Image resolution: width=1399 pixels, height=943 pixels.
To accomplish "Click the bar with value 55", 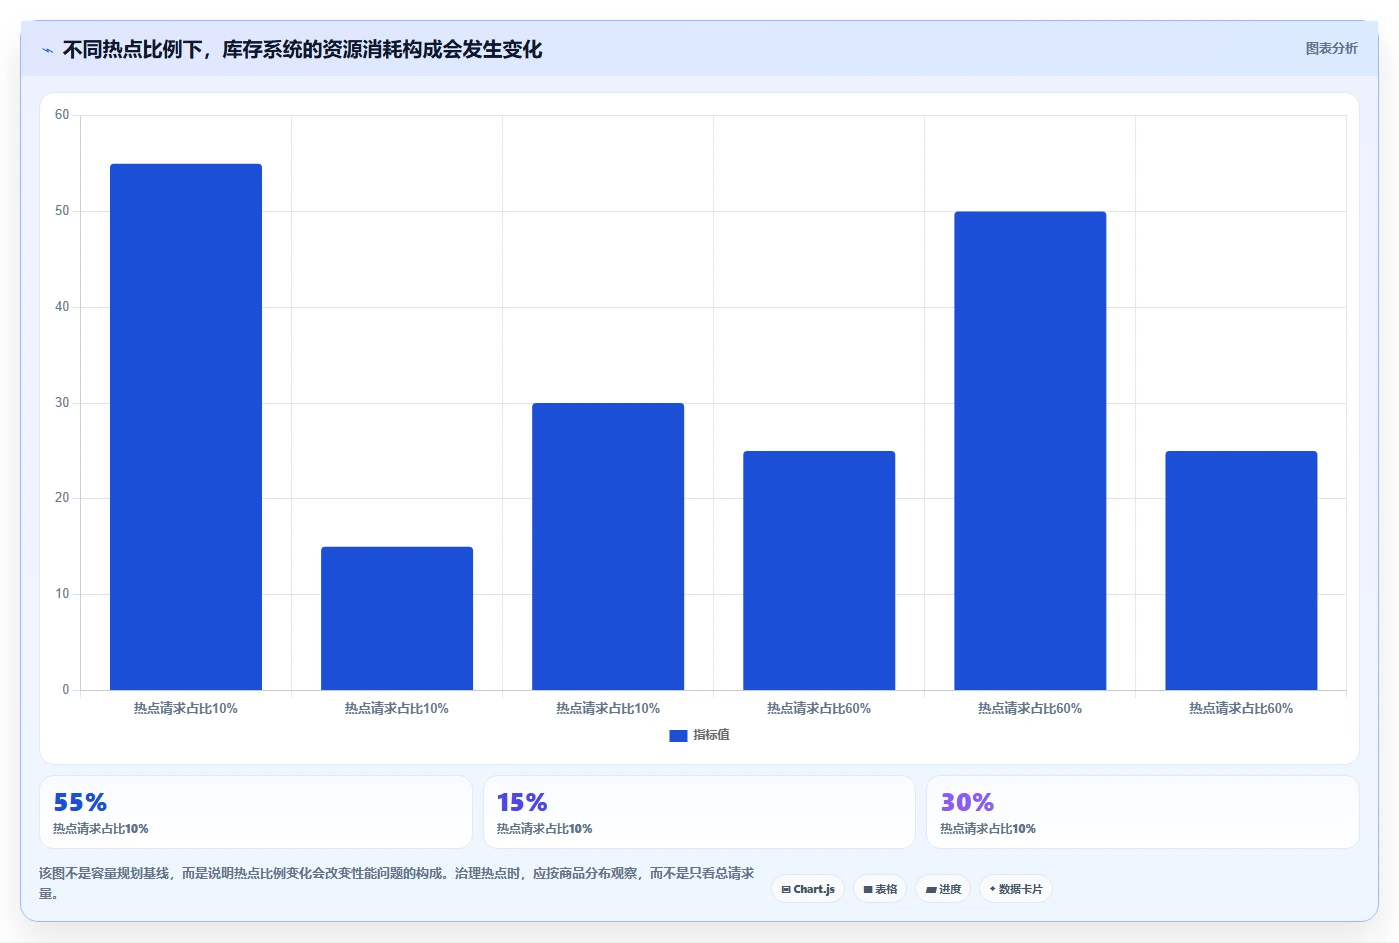I will (186, 427).
